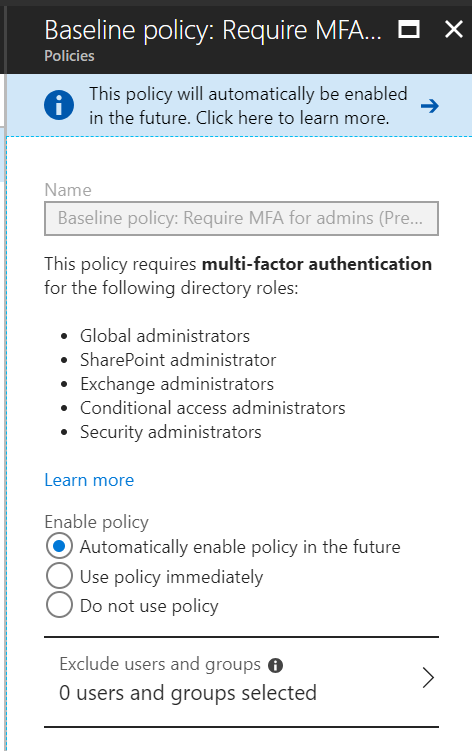Image resolution: width=472 pixels, height=751 pixels.
Task: Click the 'Enable policy' section label
Action: (x=96, y=522)
